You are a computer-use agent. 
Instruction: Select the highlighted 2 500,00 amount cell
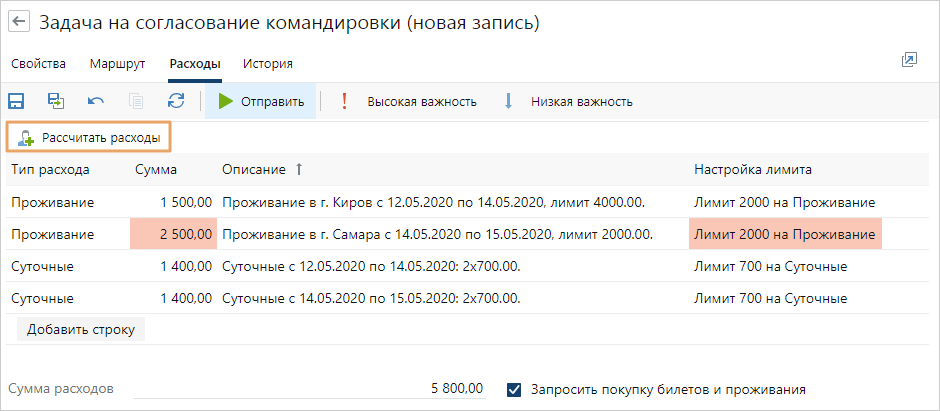coord(173,234)
